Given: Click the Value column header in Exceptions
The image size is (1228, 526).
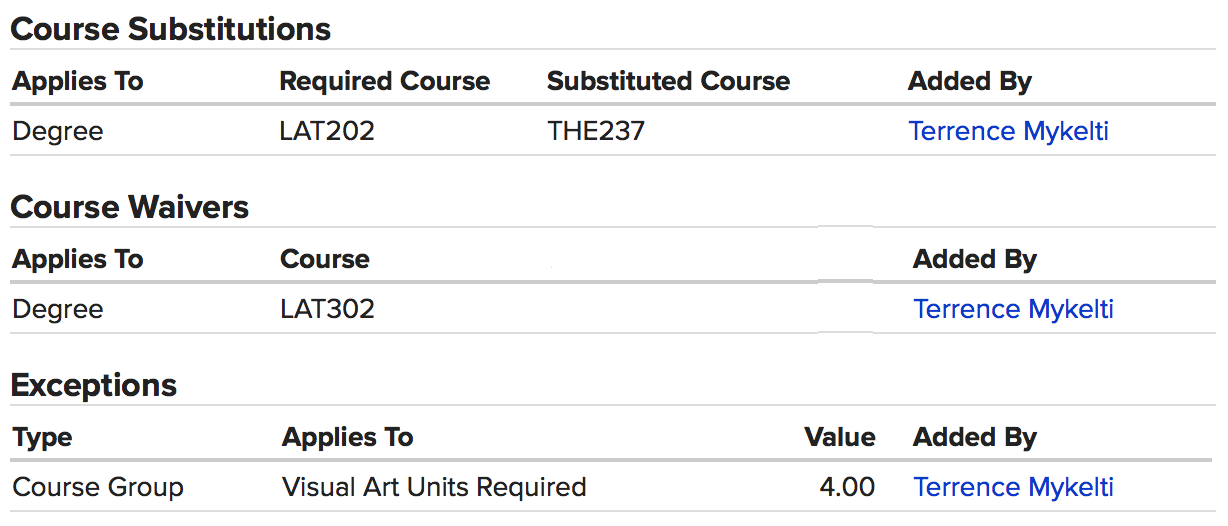Looking at the screenshot, I should 840,437.
